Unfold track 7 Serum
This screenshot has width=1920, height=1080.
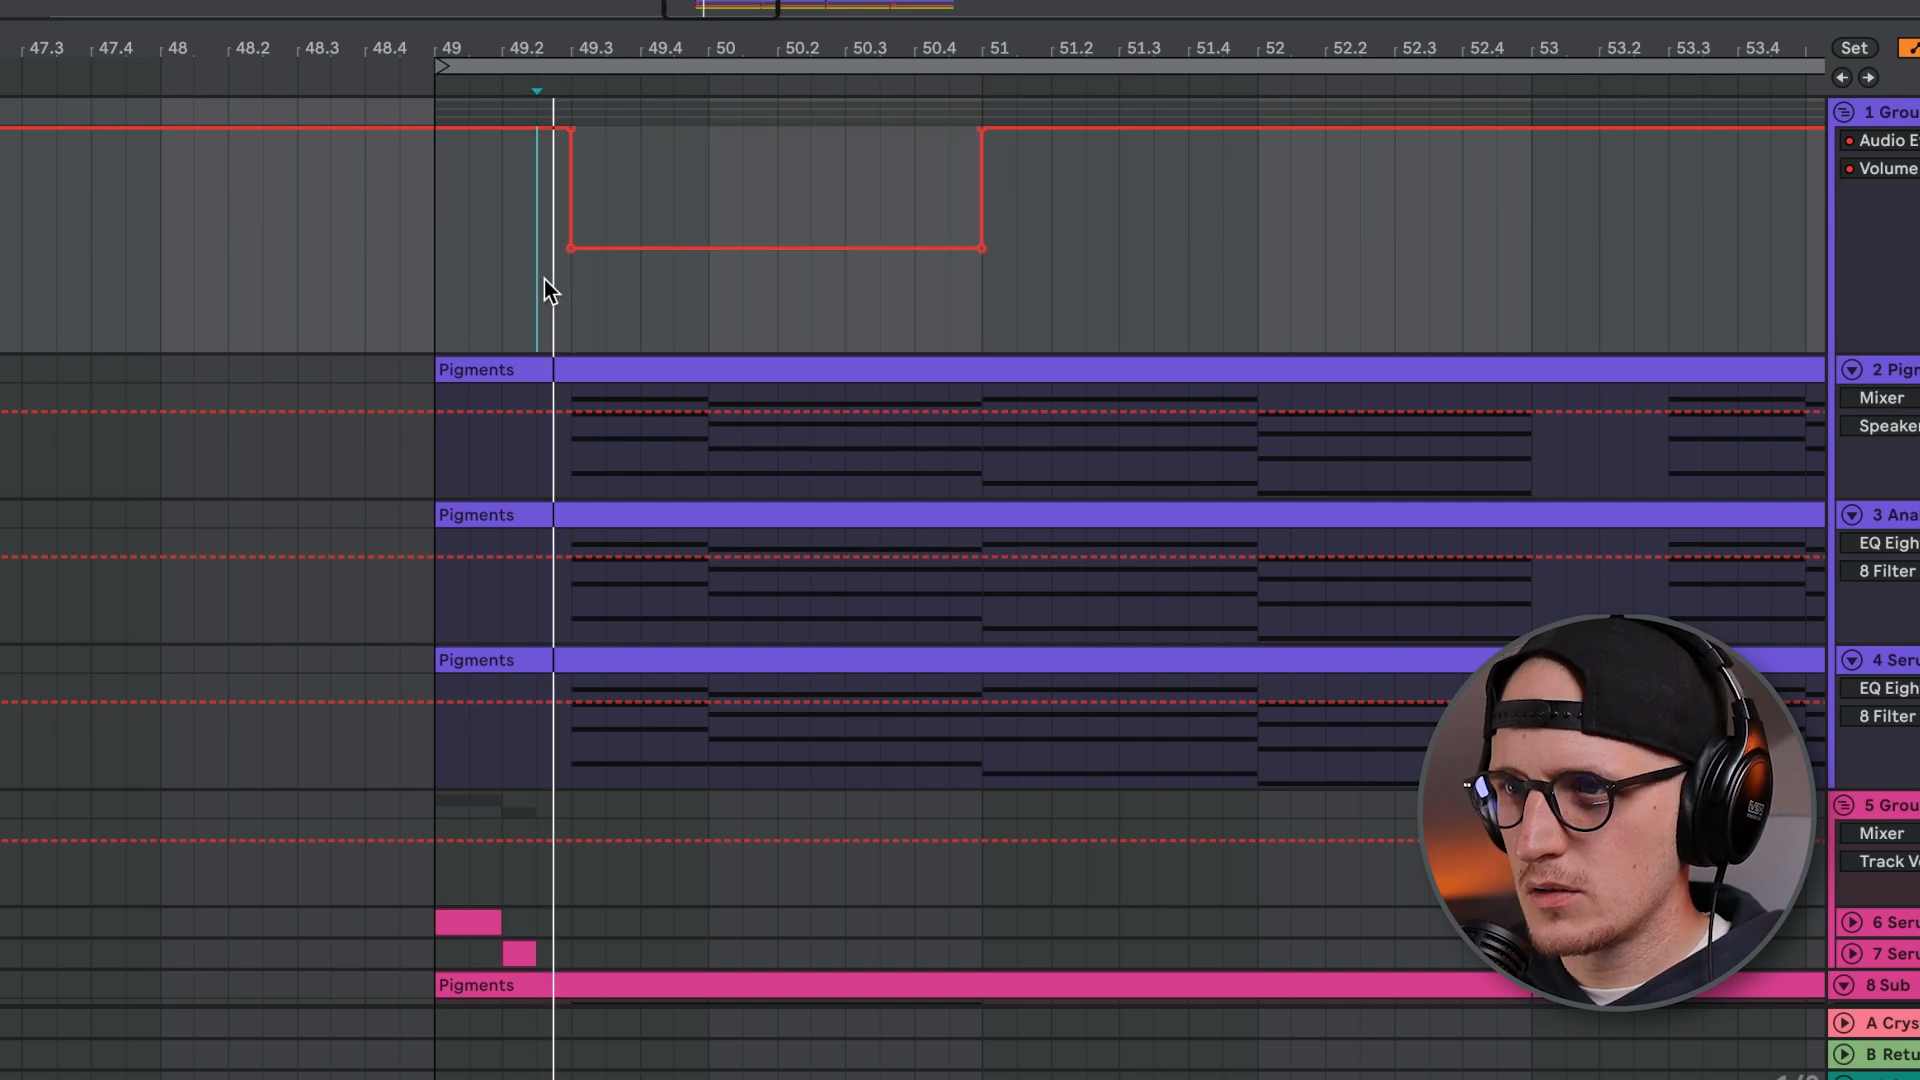(1852, 954)
